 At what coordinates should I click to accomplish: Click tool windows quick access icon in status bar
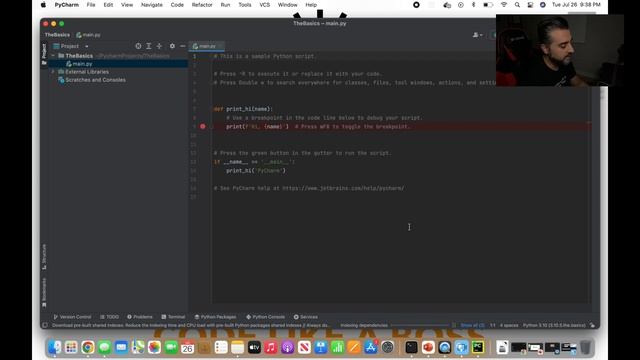[45, 325]
